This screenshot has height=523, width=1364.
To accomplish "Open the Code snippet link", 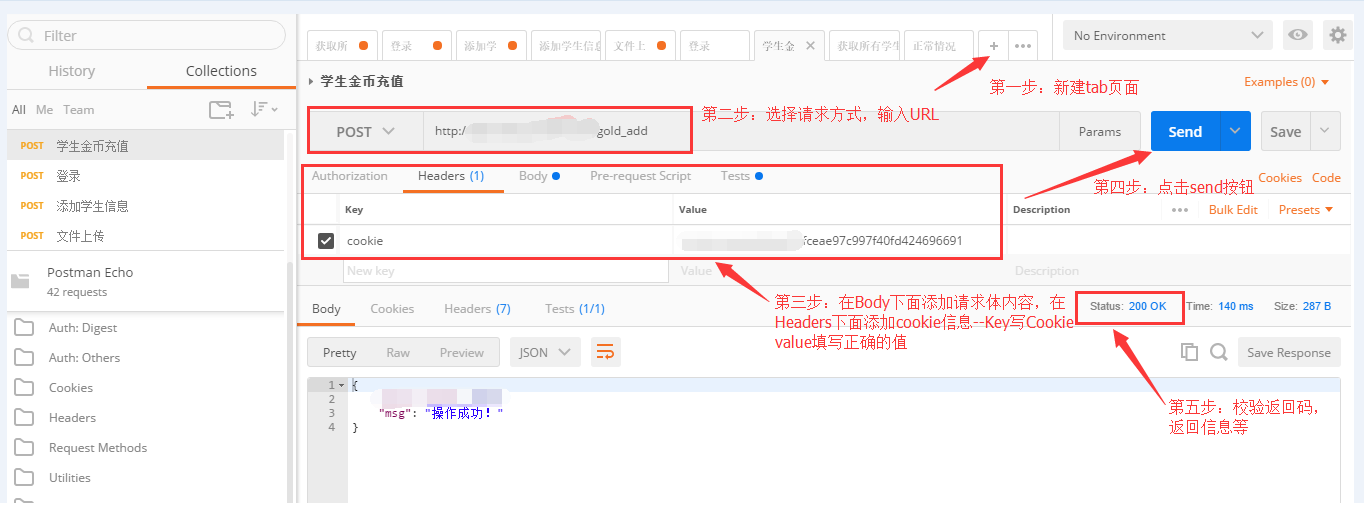I will click(1326, 178).
